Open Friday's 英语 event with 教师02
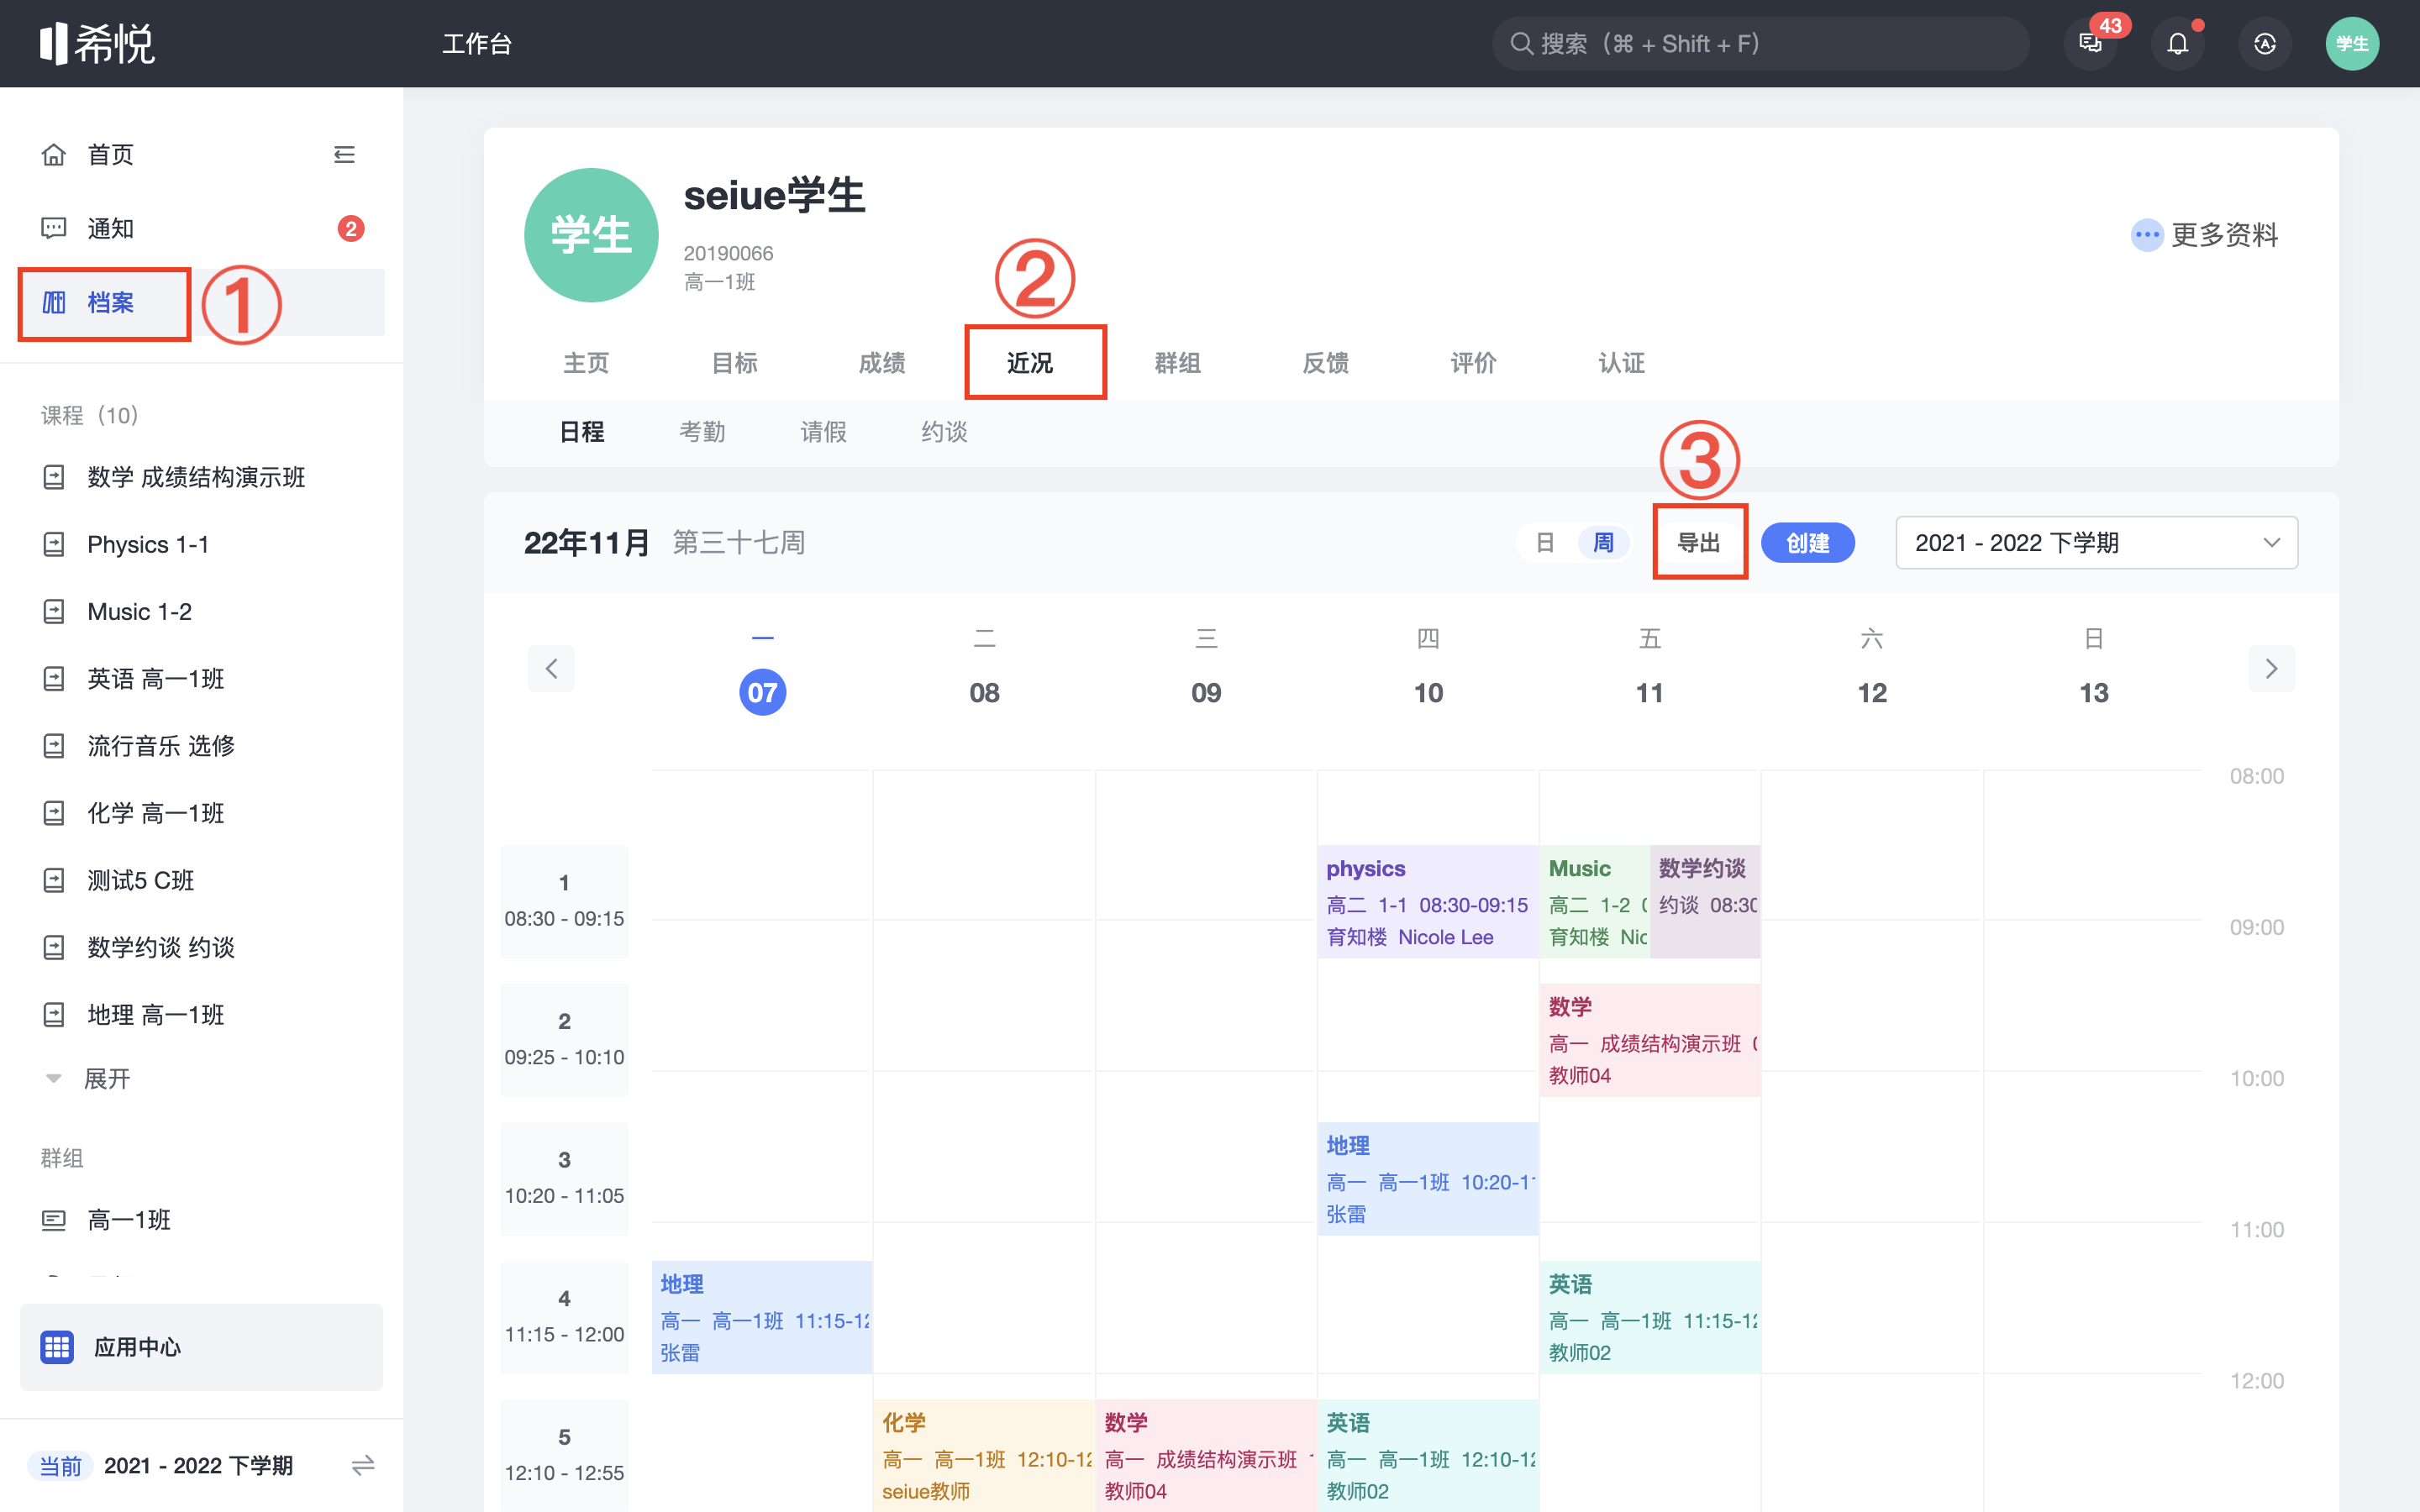This screenshot has height=1512, width=2420. (x=1650, y=1317)
